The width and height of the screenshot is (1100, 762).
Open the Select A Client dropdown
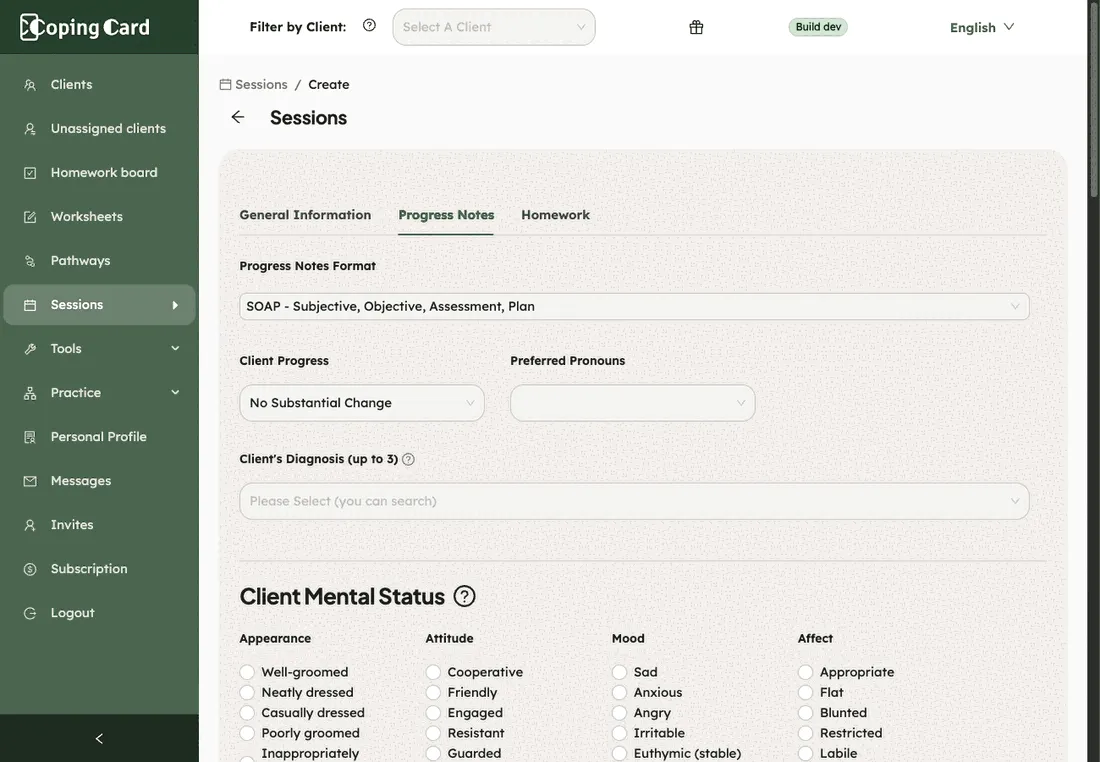pos(494,27)
